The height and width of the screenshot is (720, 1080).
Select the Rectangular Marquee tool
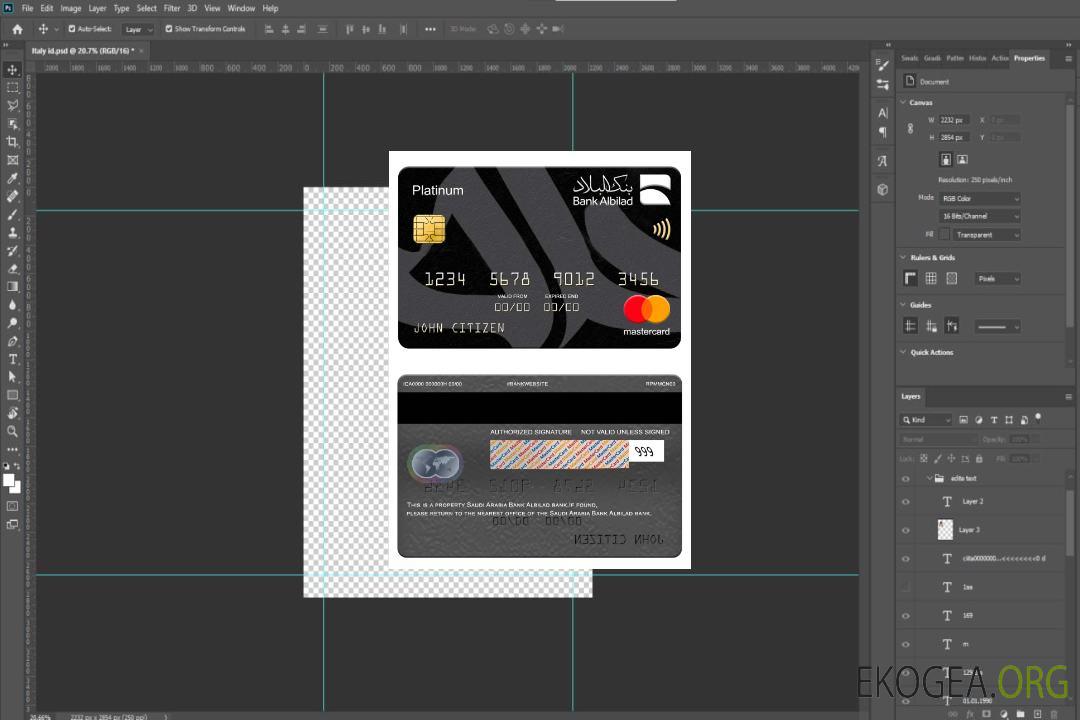12,88
